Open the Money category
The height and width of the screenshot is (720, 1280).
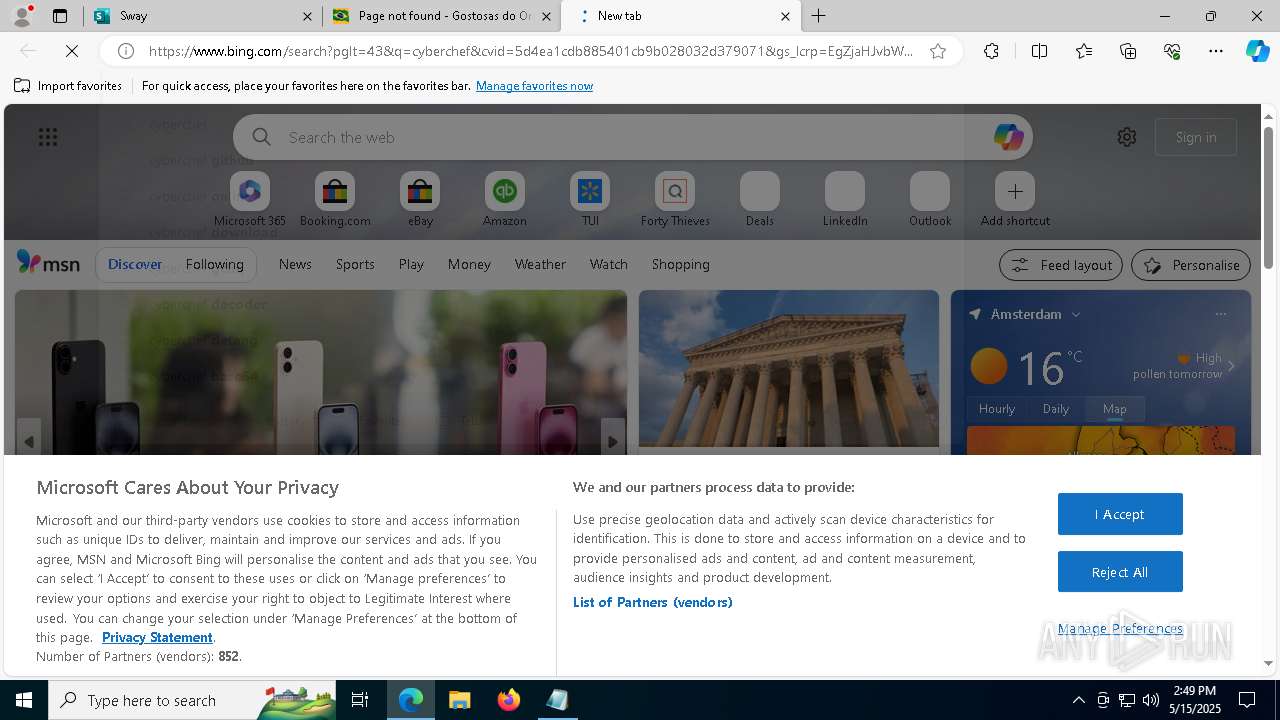coord(469,264)
